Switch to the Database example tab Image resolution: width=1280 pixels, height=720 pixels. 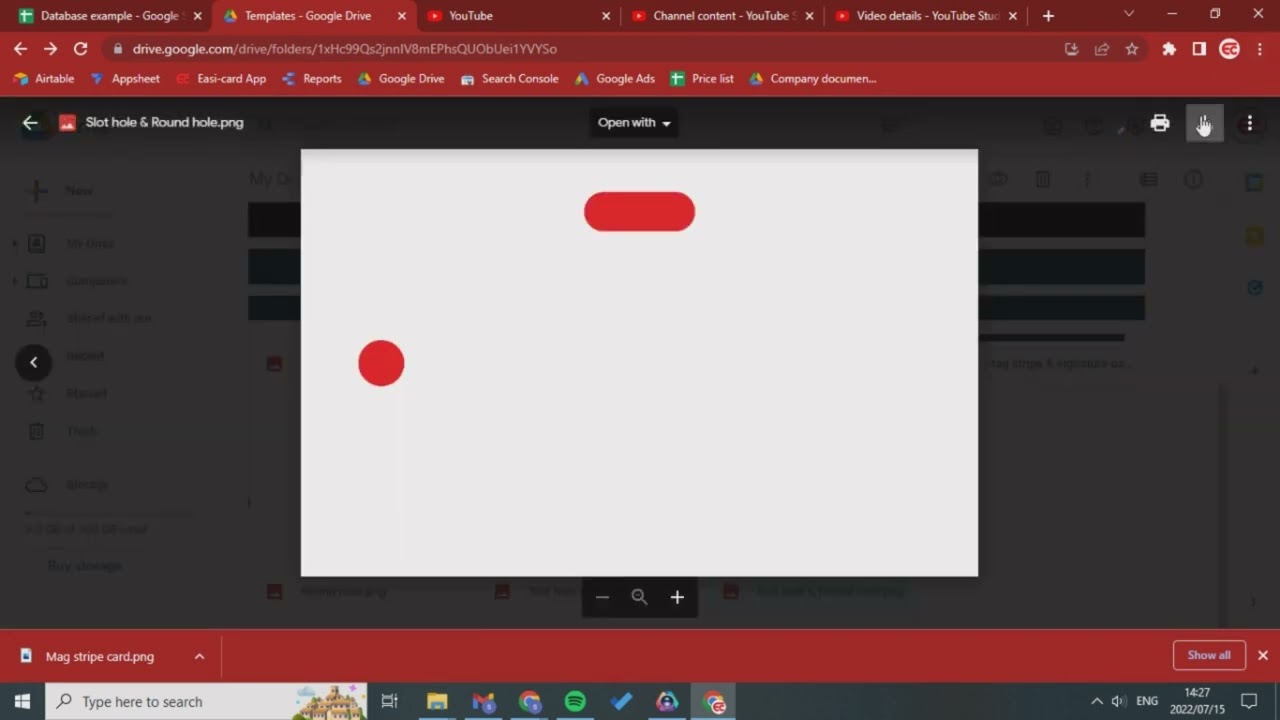(110, 16)
